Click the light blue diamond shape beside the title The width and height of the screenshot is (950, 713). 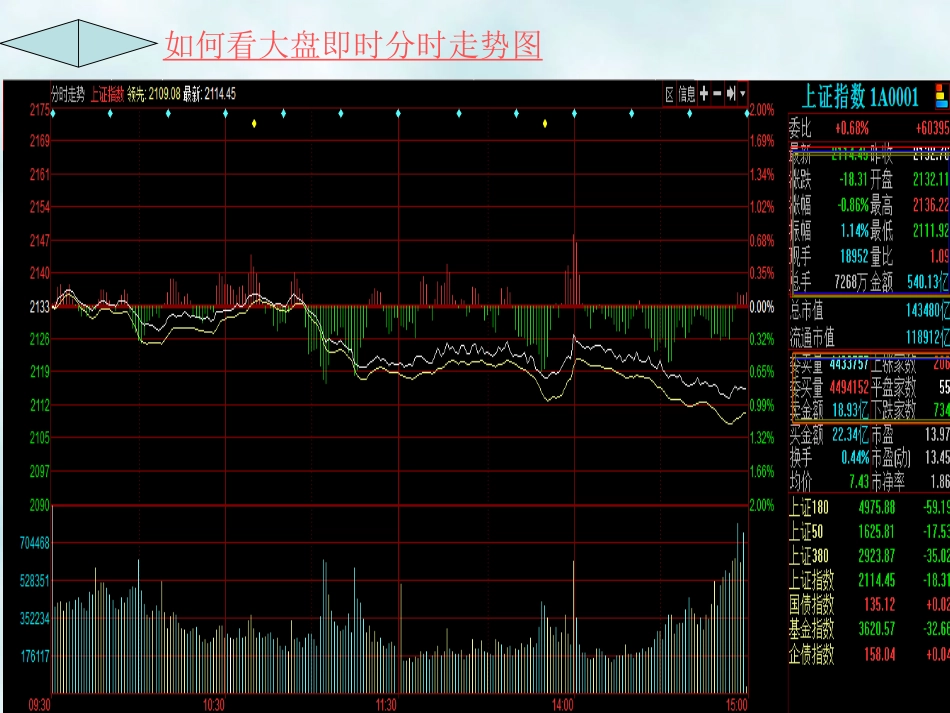pyautogui.click(x=79, y=43)
